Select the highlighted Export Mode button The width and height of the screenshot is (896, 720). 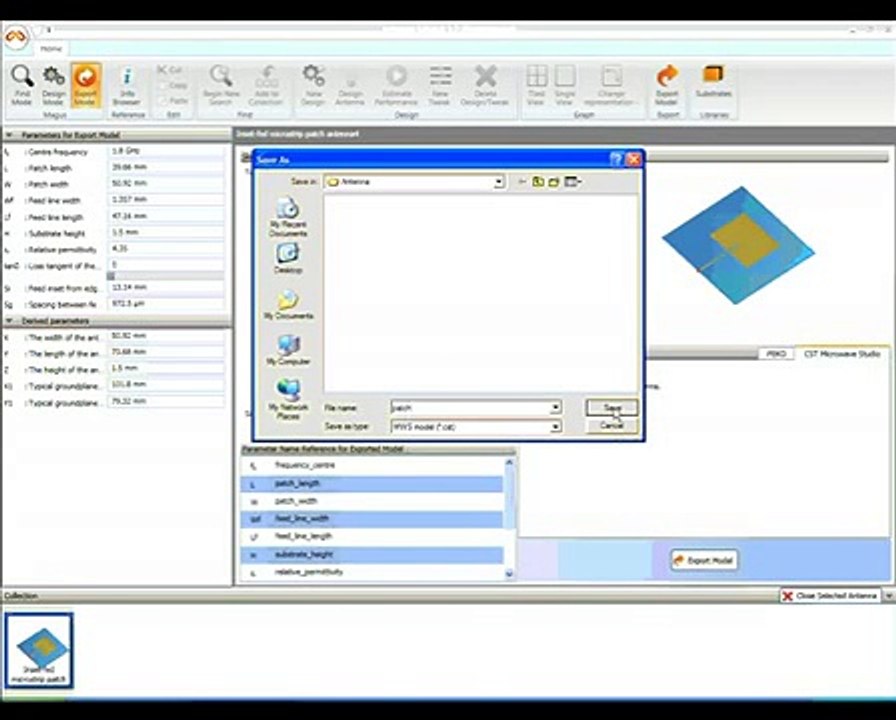[x=85, y=85]
